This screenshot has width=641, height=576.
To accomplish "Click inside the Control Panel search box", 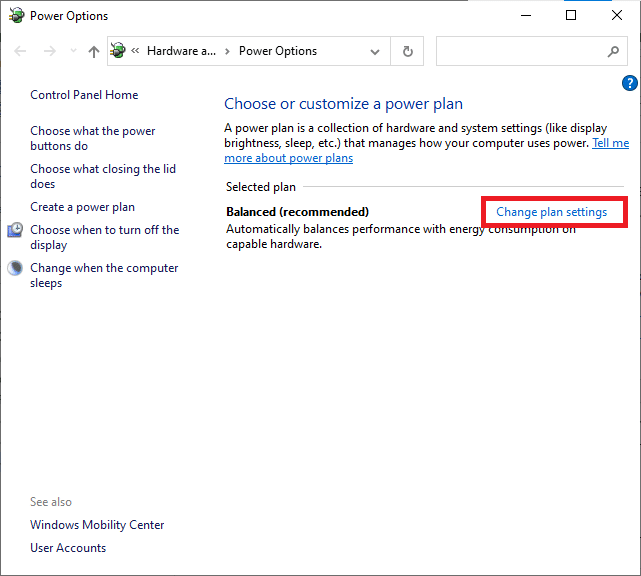I will pos(518,52).
